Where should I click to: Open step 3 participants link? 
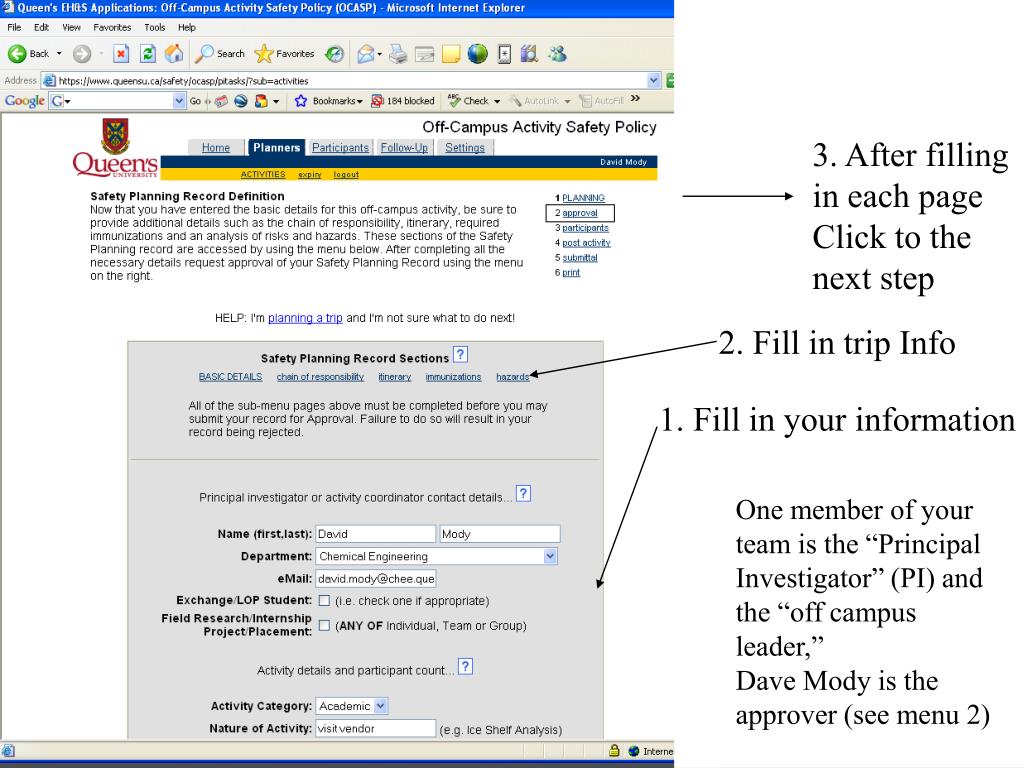coord(585,228)
